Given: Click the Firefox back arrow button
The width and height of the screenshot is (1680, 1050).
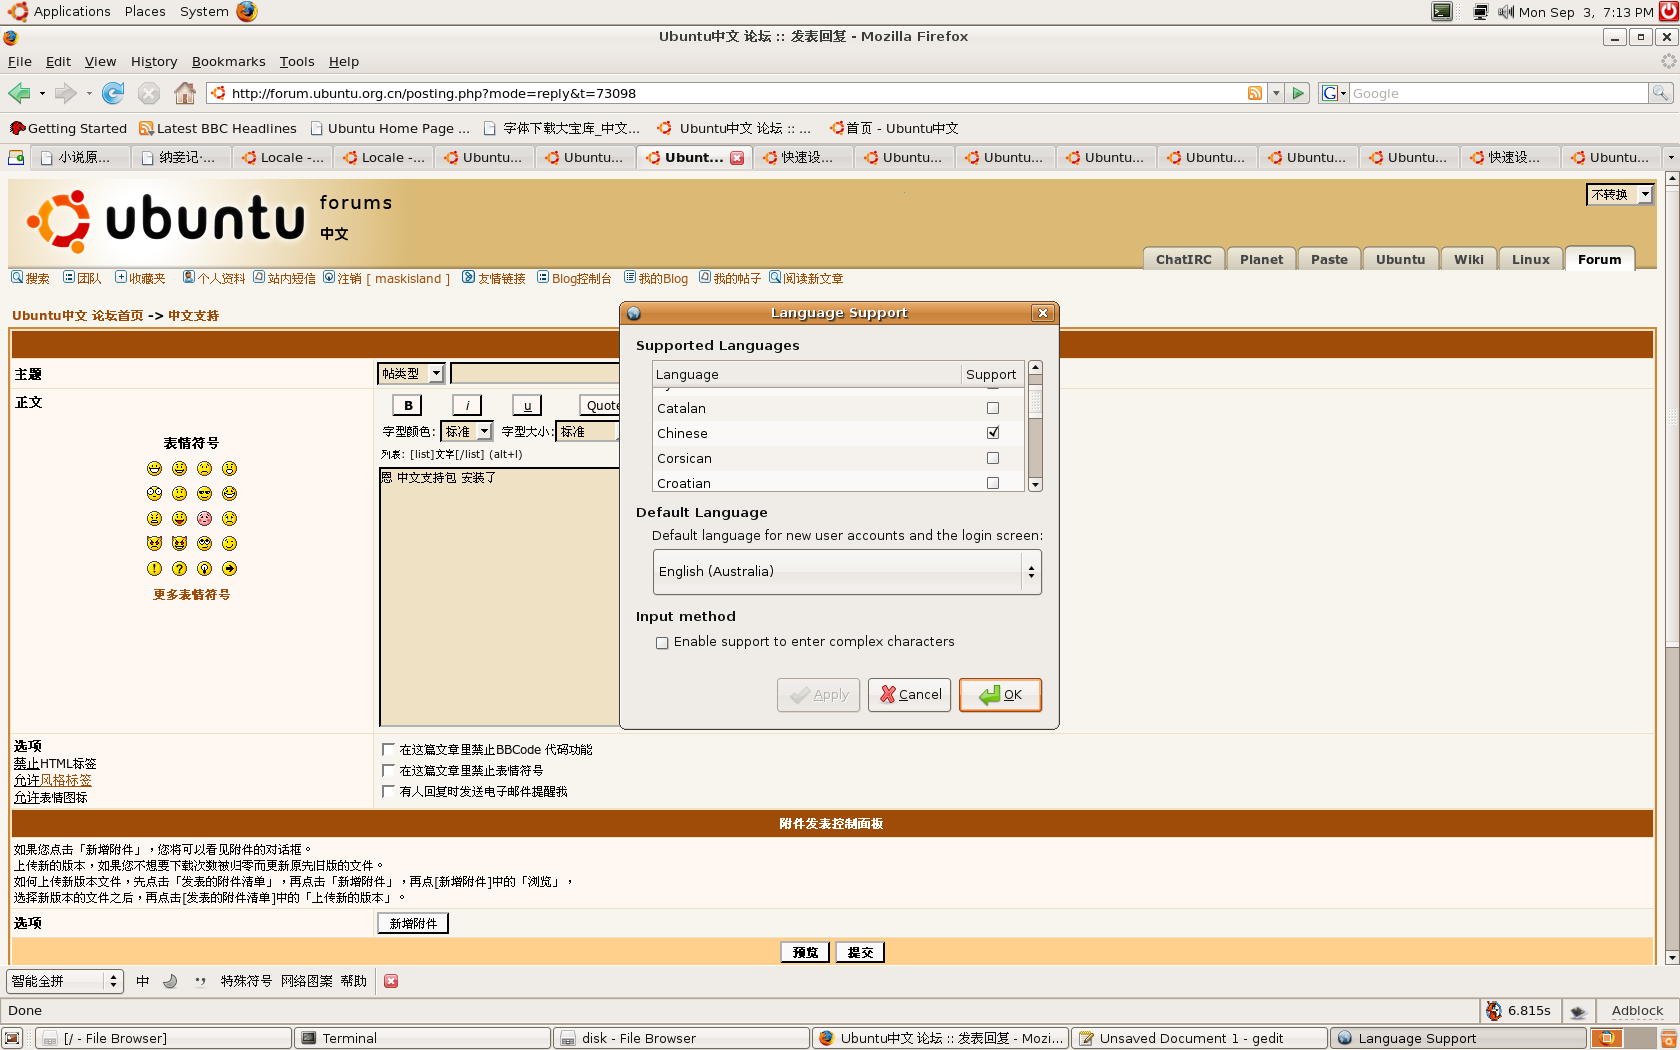Looking at the screenshot, I should tap(19, 93).
